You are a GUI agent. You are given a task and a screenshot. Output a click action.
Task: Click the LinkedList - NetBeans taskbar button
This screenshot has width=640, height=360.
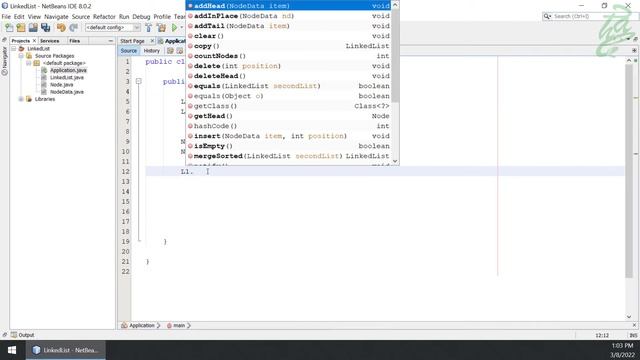(x=65, y=350)
